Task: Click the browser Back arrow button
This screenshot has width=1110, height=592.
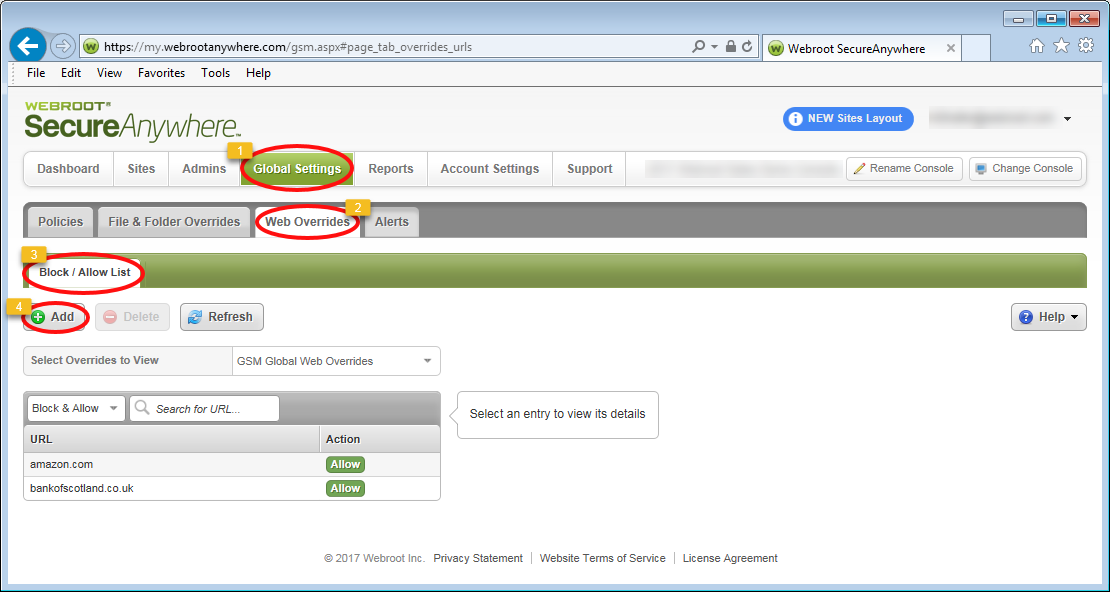Action: (x=28, y=47)
